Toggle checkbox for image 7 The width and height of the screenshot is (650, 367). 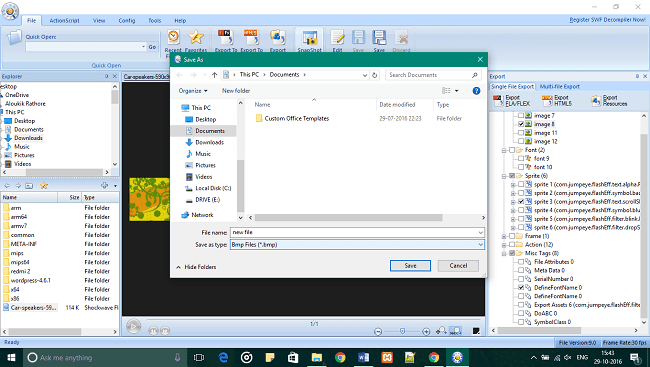(521, 115)
